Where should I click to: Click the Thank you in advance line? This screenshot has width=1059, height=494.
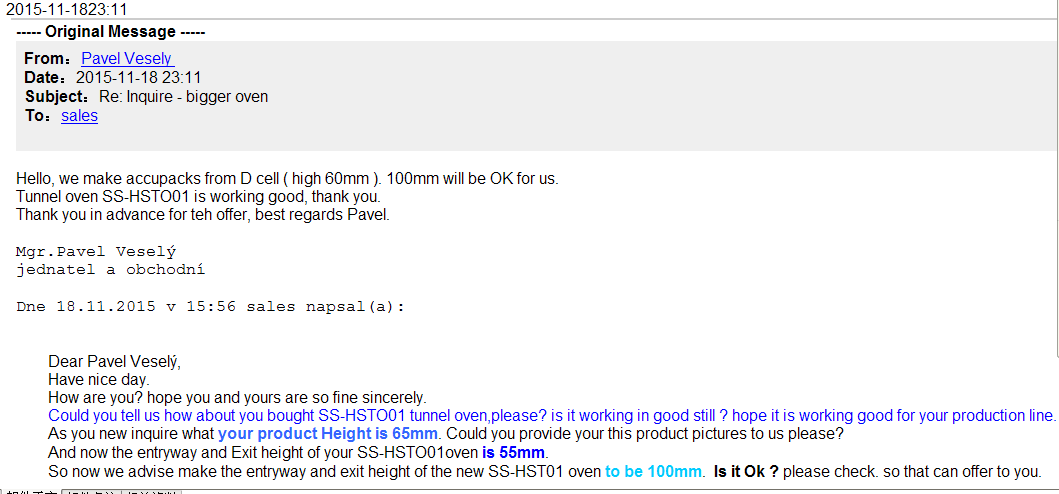[202, 215]
